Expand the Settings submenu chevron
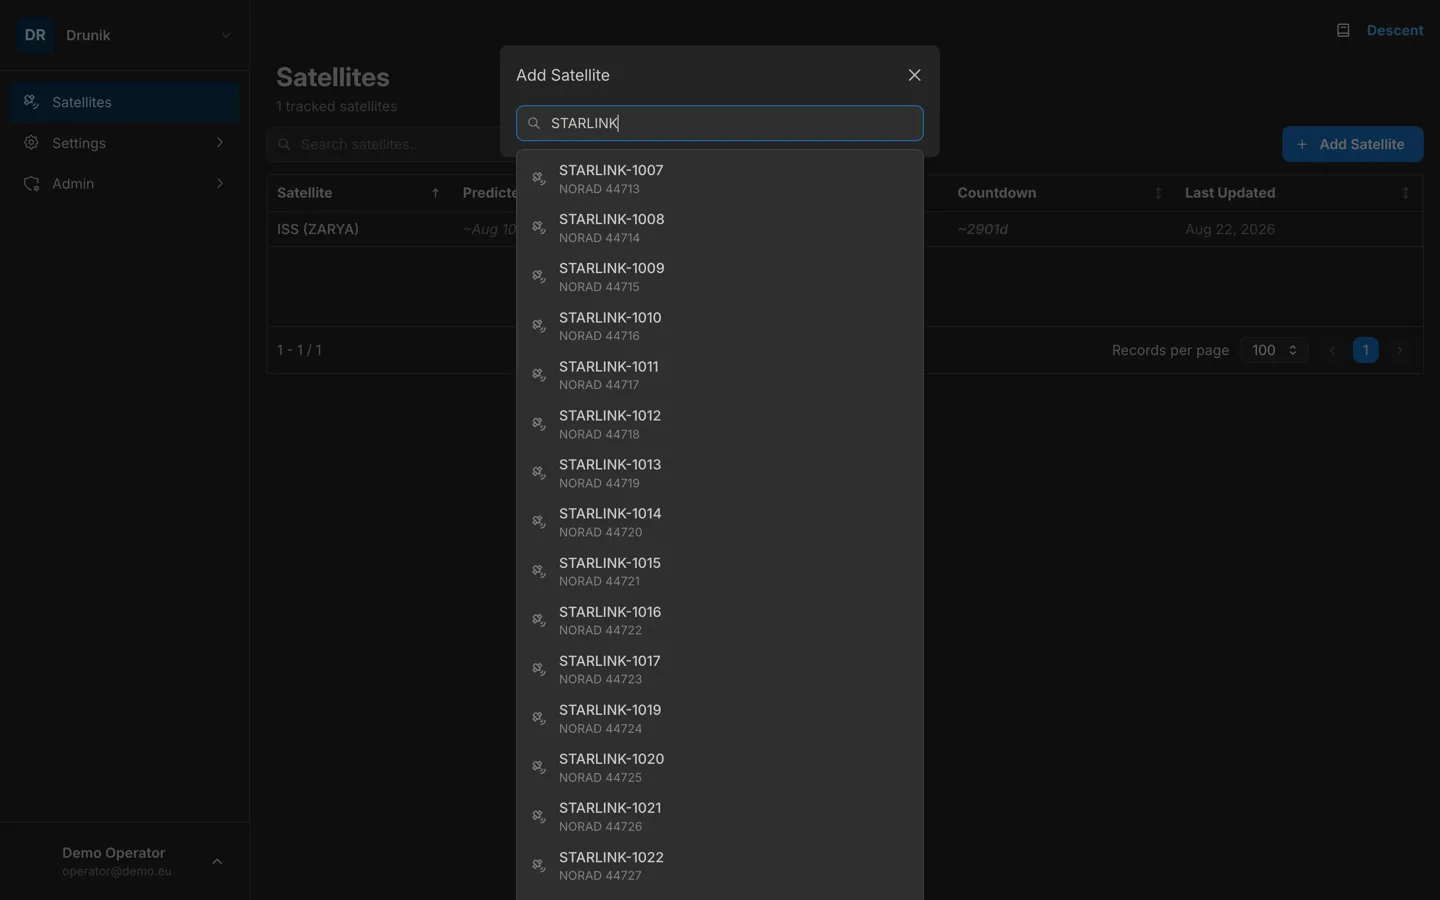 click(x=220, y=143)
